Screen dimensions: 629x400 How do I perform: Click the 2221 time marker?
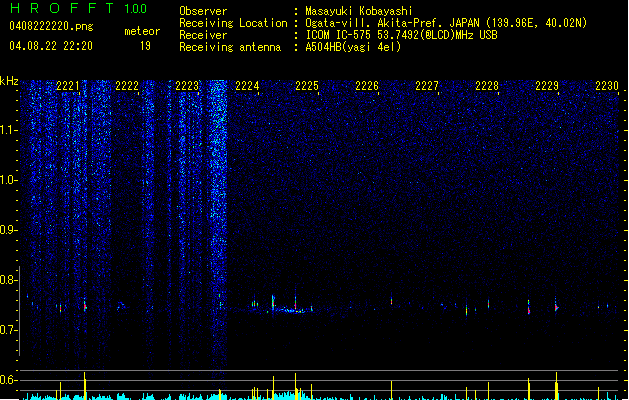(x=67, y=86)
